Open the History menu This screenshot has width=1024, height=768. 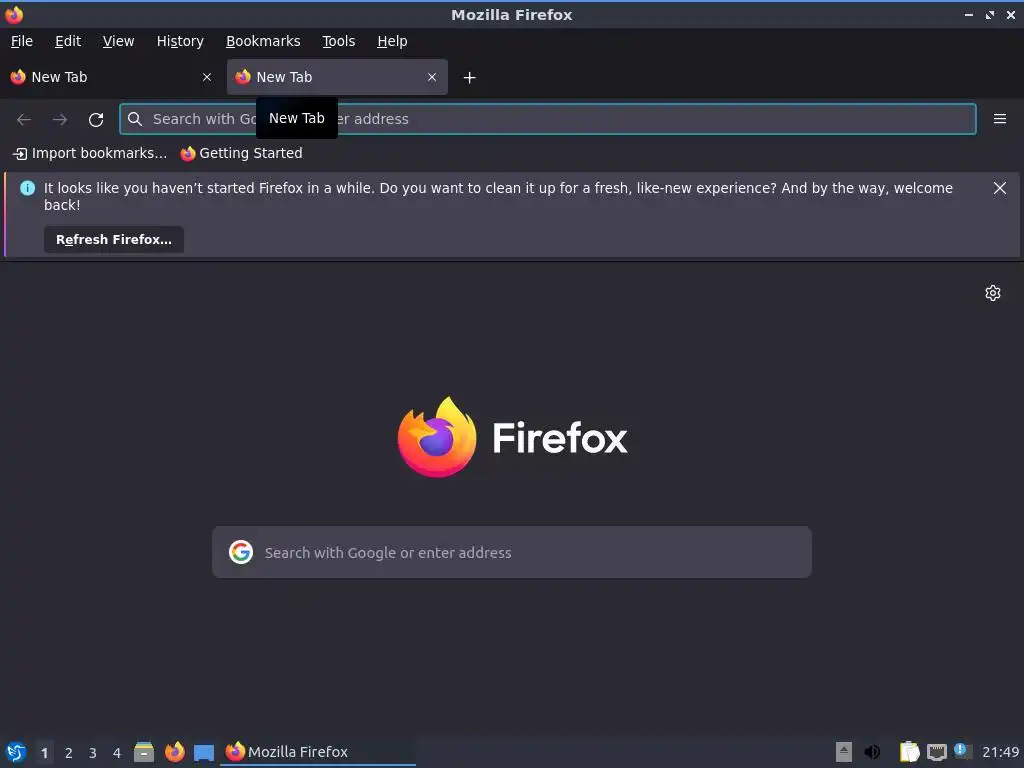(x=180, y=41)
